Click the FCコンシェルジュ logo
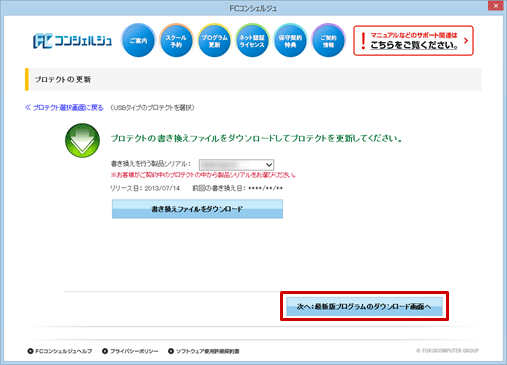The image size is (507, 365). coord(72,41)
